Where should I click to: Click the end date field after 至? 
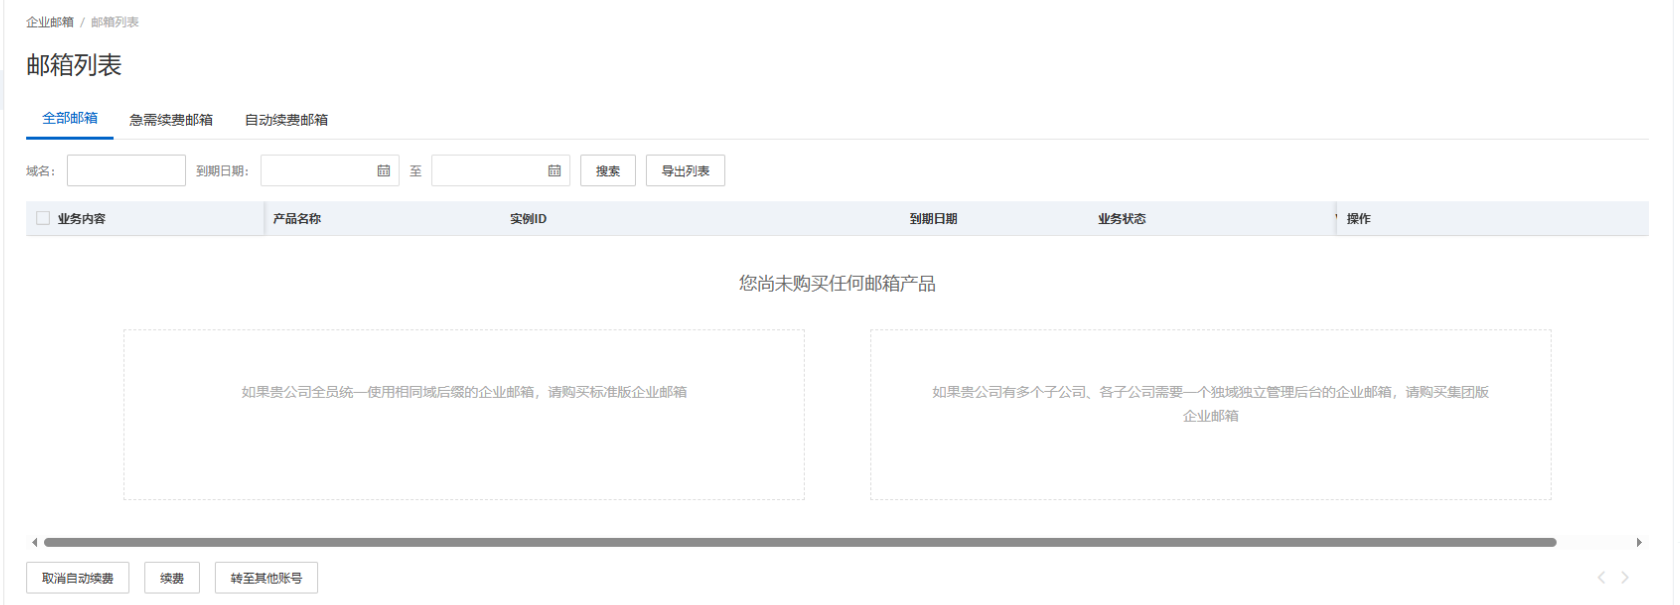pos(501,171)
